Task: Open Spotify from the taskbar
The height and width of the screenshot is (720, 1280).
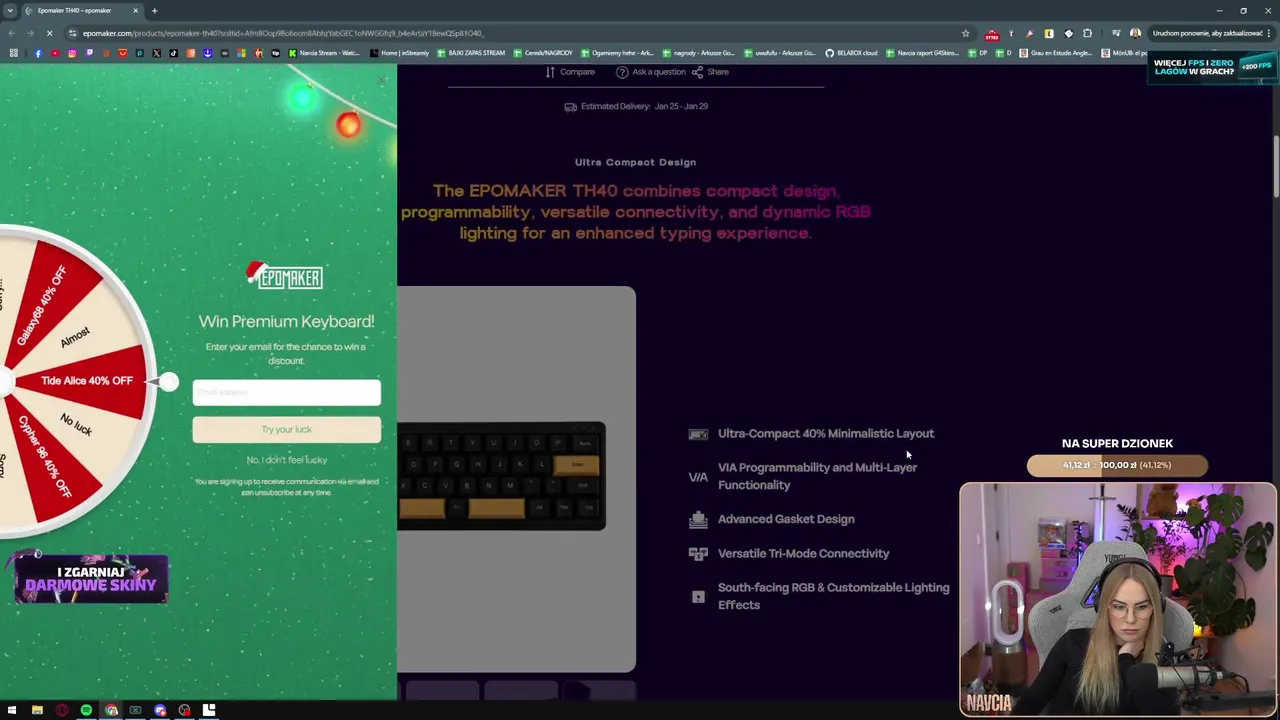Action: coord(86,711)
